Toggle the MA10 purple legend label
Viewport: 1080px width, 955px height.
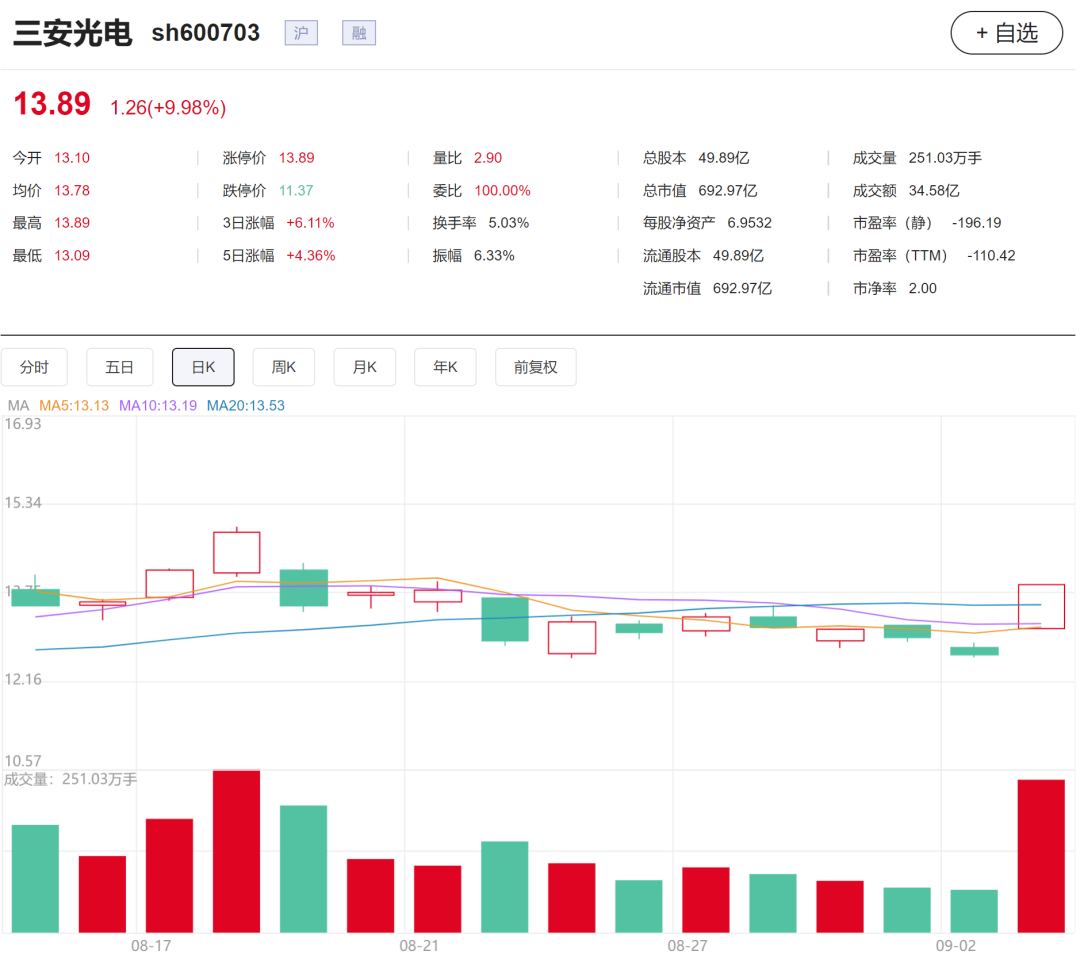(x=158, y=406)
